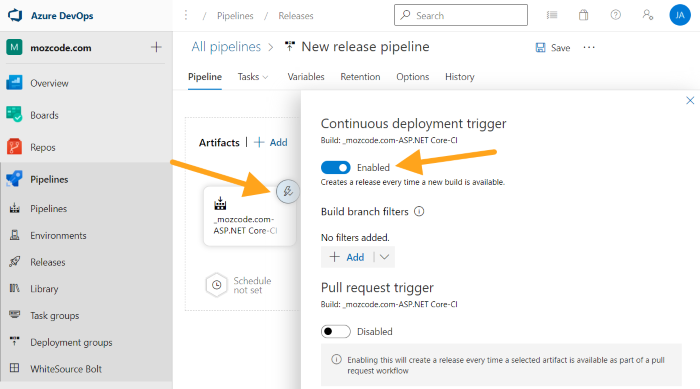The image size is (700, 389).
Task: Click the Pipelines rocket section icon
Action: (14, 179)
